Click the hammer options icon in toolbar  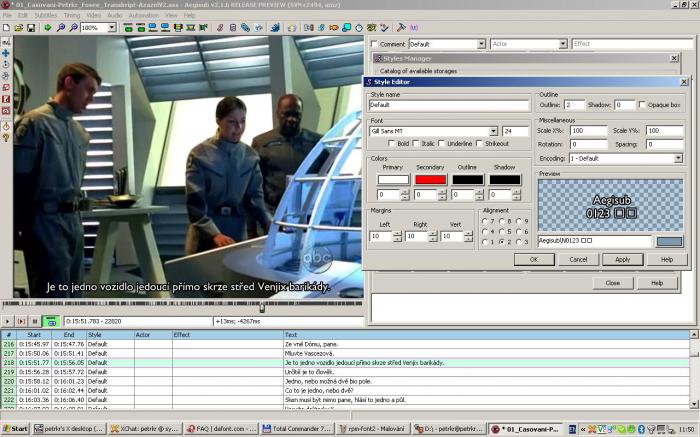(x=401, y=28)
